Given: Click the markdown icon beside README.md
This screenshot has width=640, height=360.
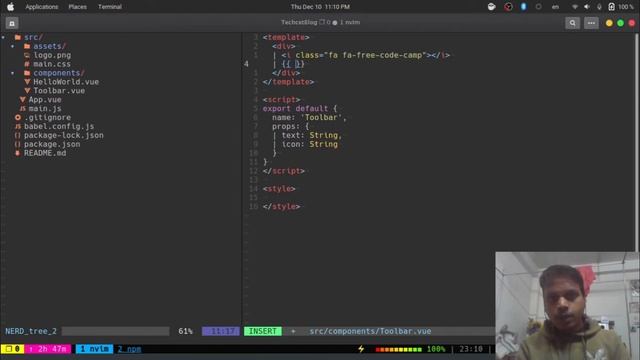Looking at the screenshot, I should [17, 153].
